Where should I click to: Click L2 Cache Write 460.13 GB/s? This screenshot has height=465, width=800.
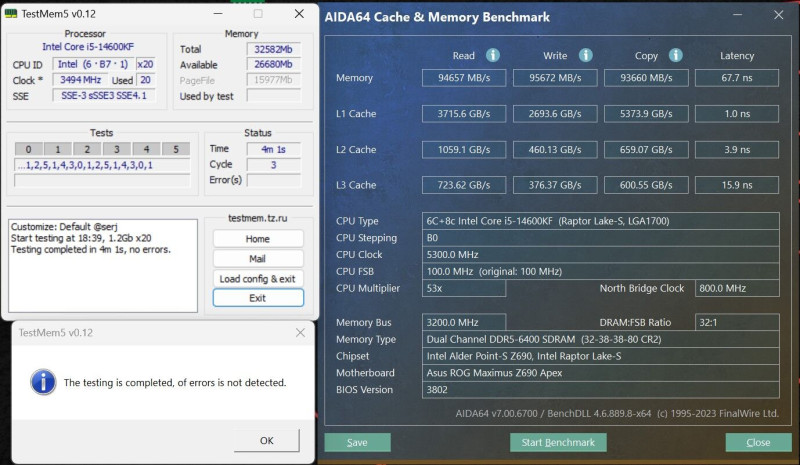555,150
